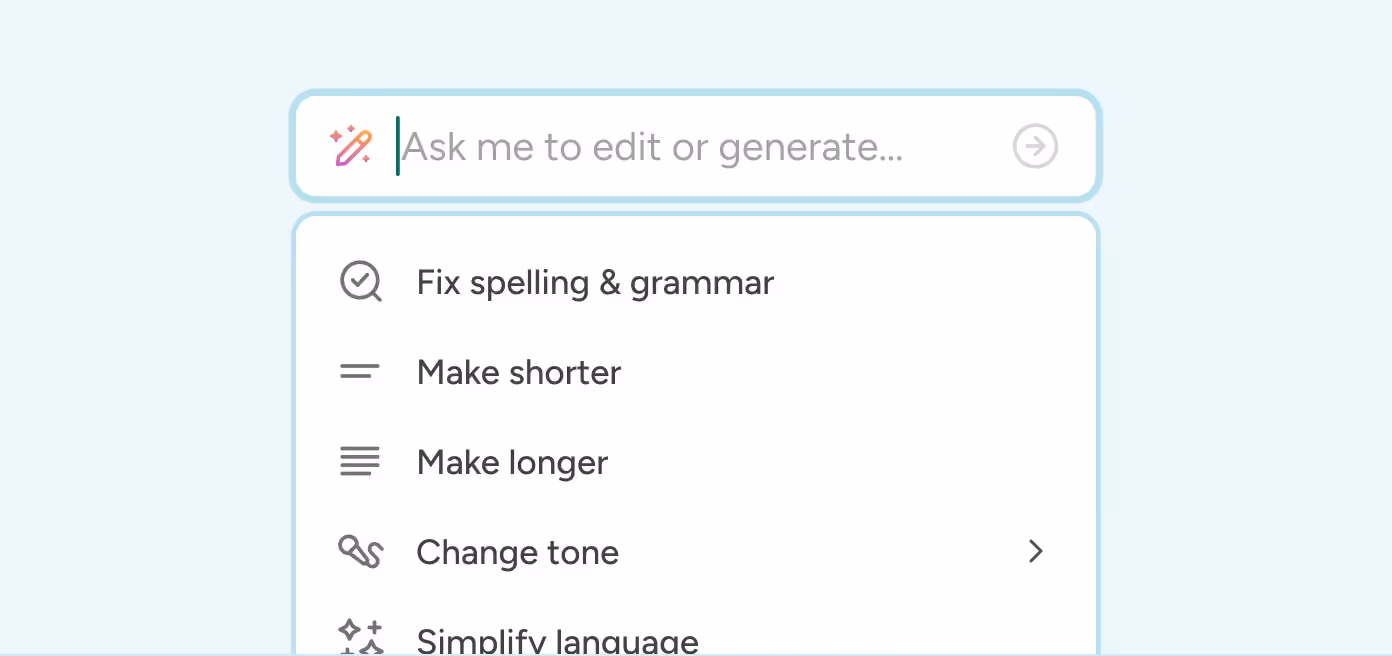This screenshot has width=1392, height=656.
Task: Click the Fix spelling & grammar checkmark icon
Action: [360, 282]
